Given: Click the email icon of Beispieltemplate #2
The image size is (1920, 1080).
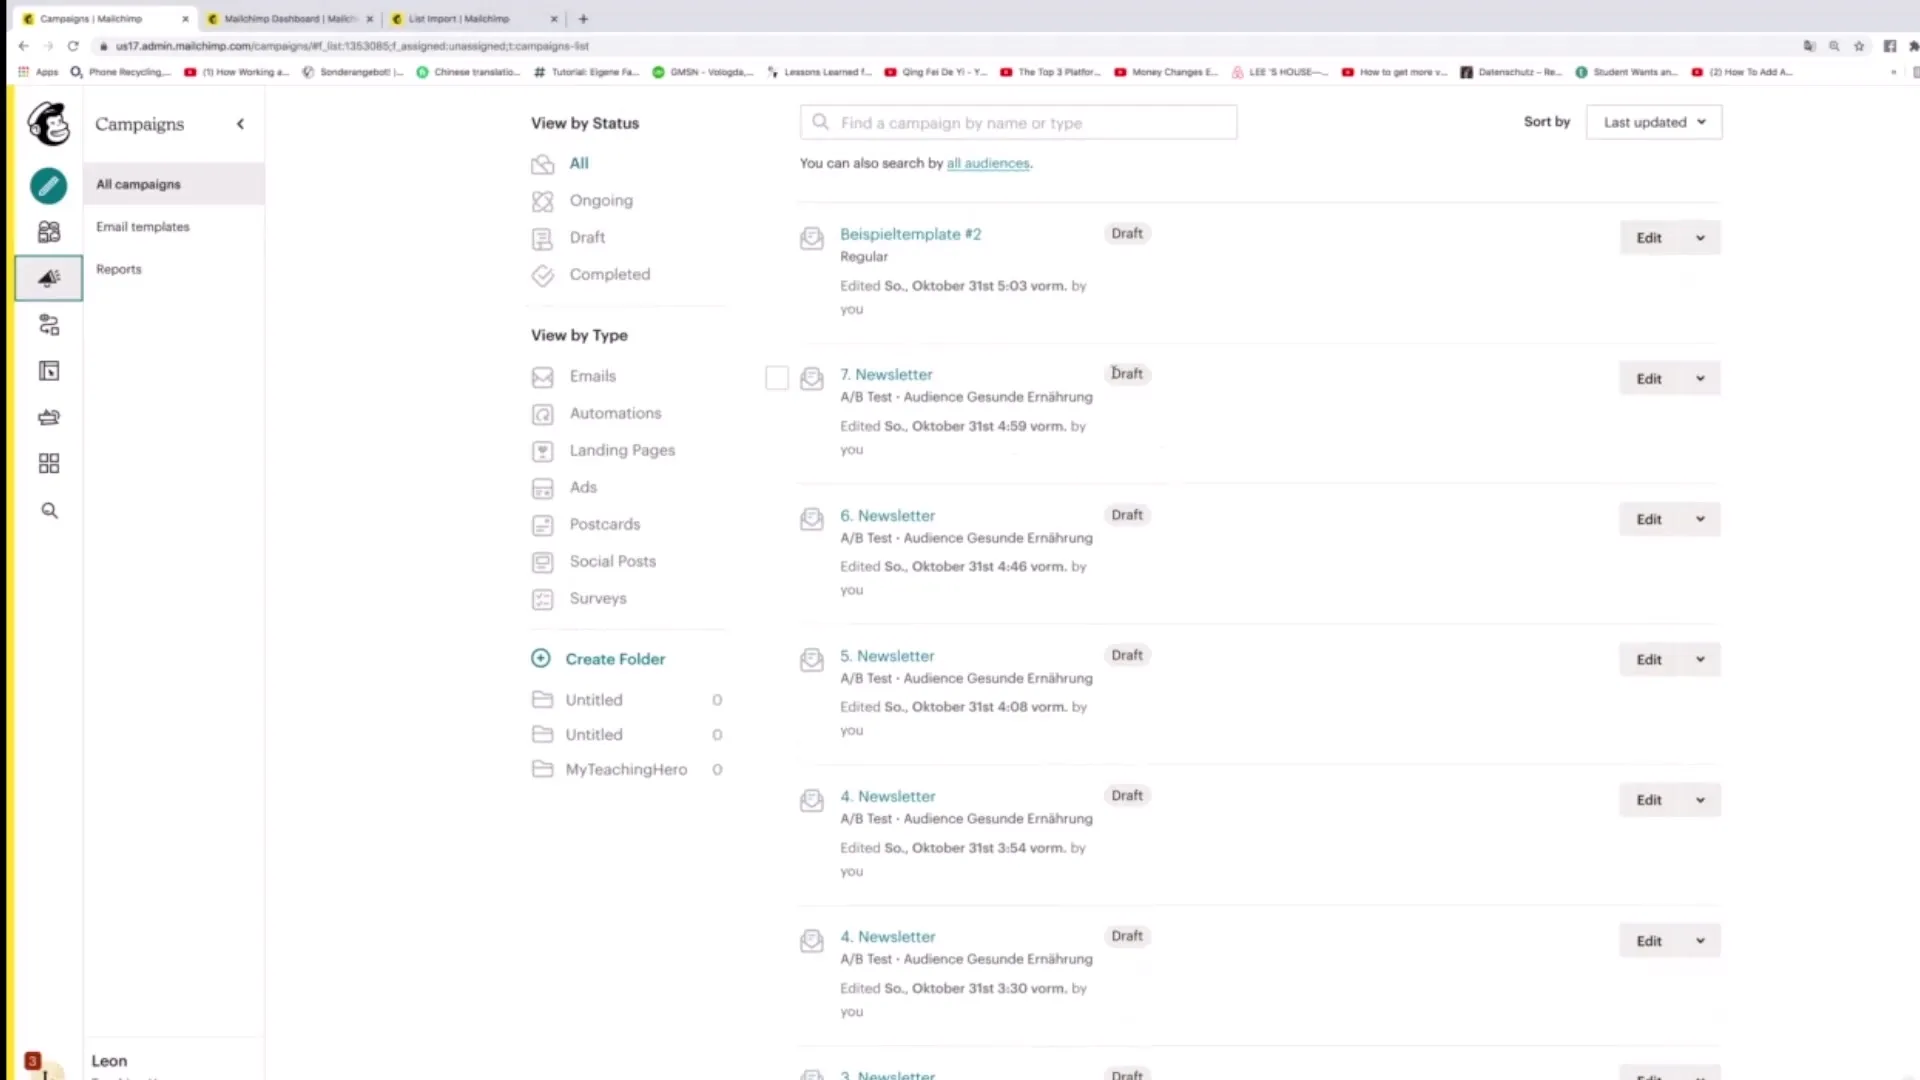Looking at the screenshot, I should pyautogui.click(x=812, y=238).
